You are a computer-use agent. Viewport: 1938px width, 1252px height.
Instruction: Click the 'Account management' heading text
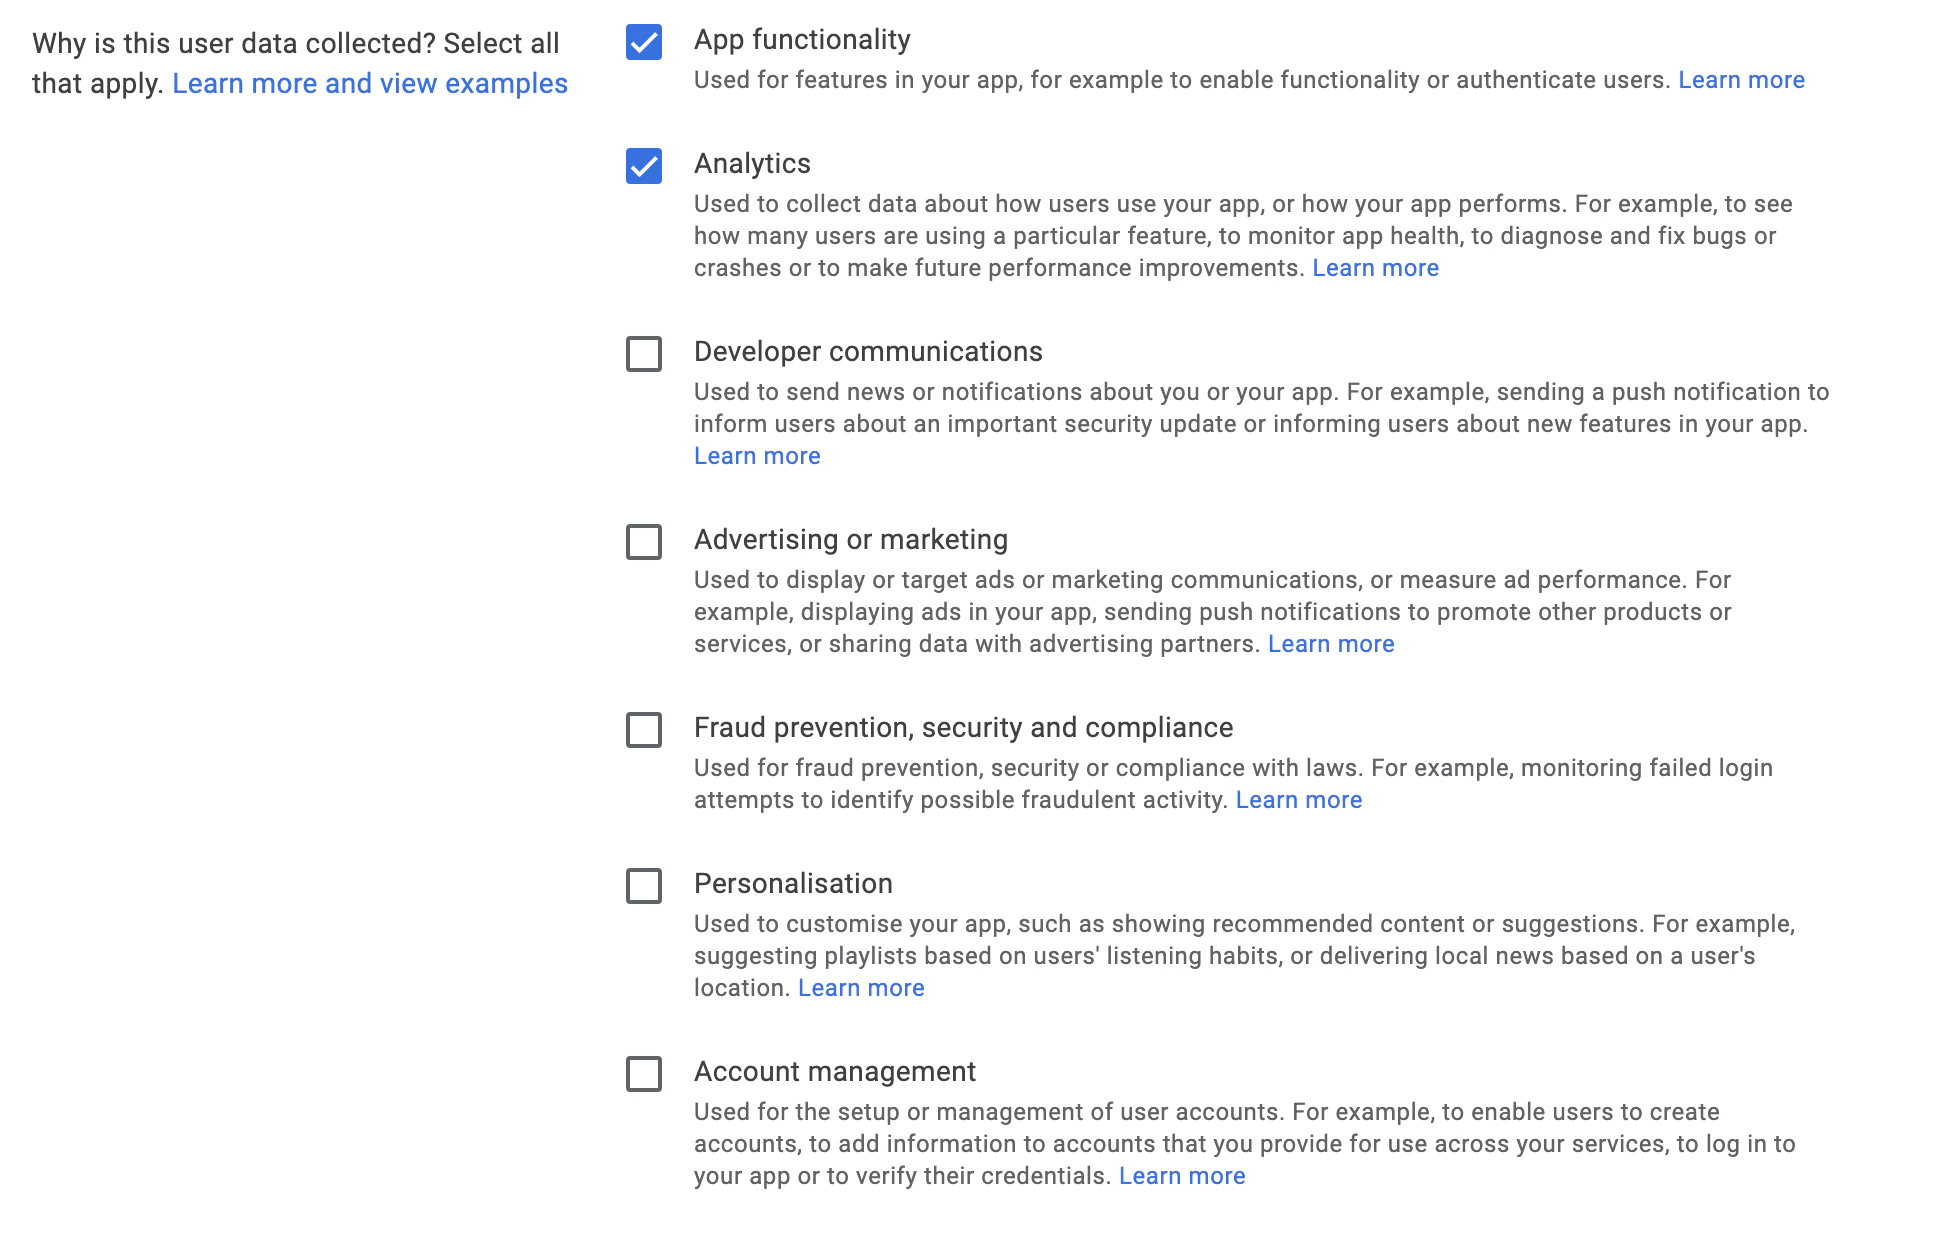834,1072
